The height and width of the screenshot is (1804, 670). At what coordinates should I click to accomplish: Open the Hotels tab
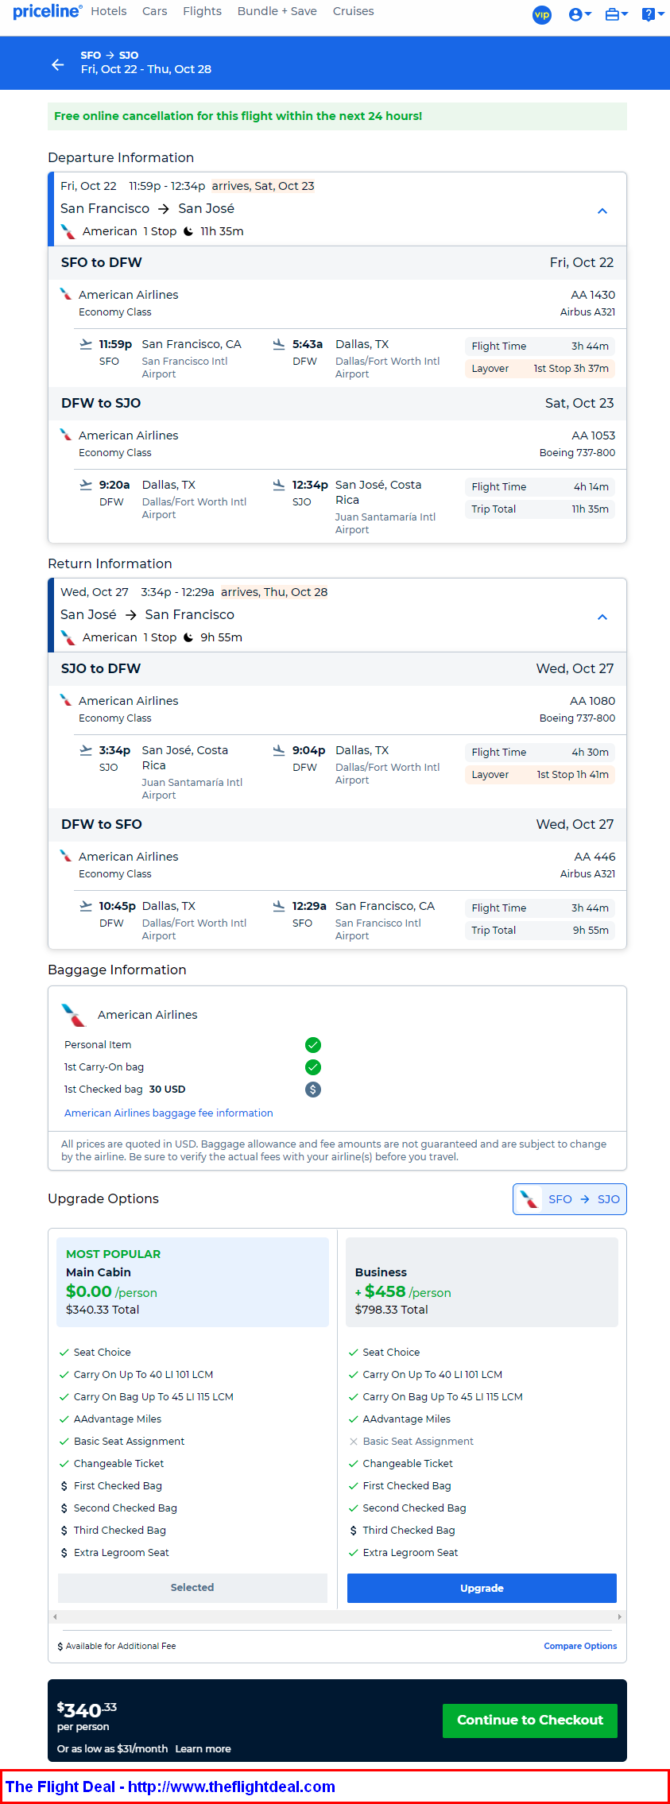pos(108,12)
